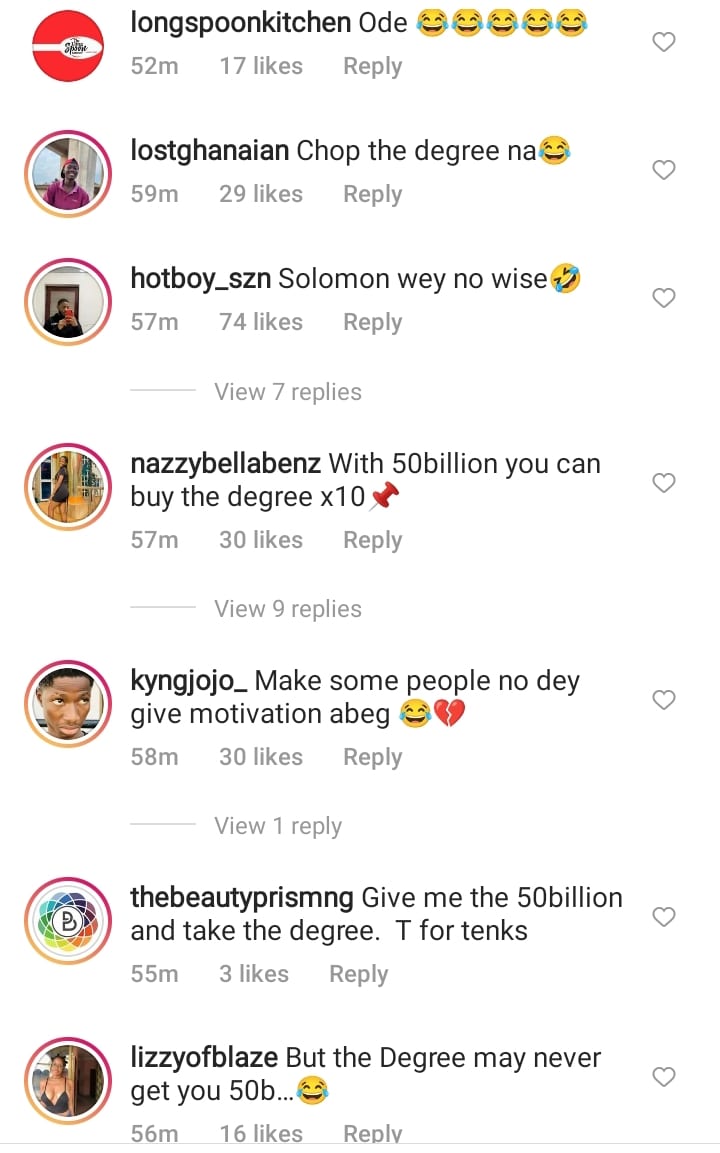Expand View 7 replies under hotboy_szn
This screenshot has width=720, height=1153.
pyautogui.click(x=288, y=392)
